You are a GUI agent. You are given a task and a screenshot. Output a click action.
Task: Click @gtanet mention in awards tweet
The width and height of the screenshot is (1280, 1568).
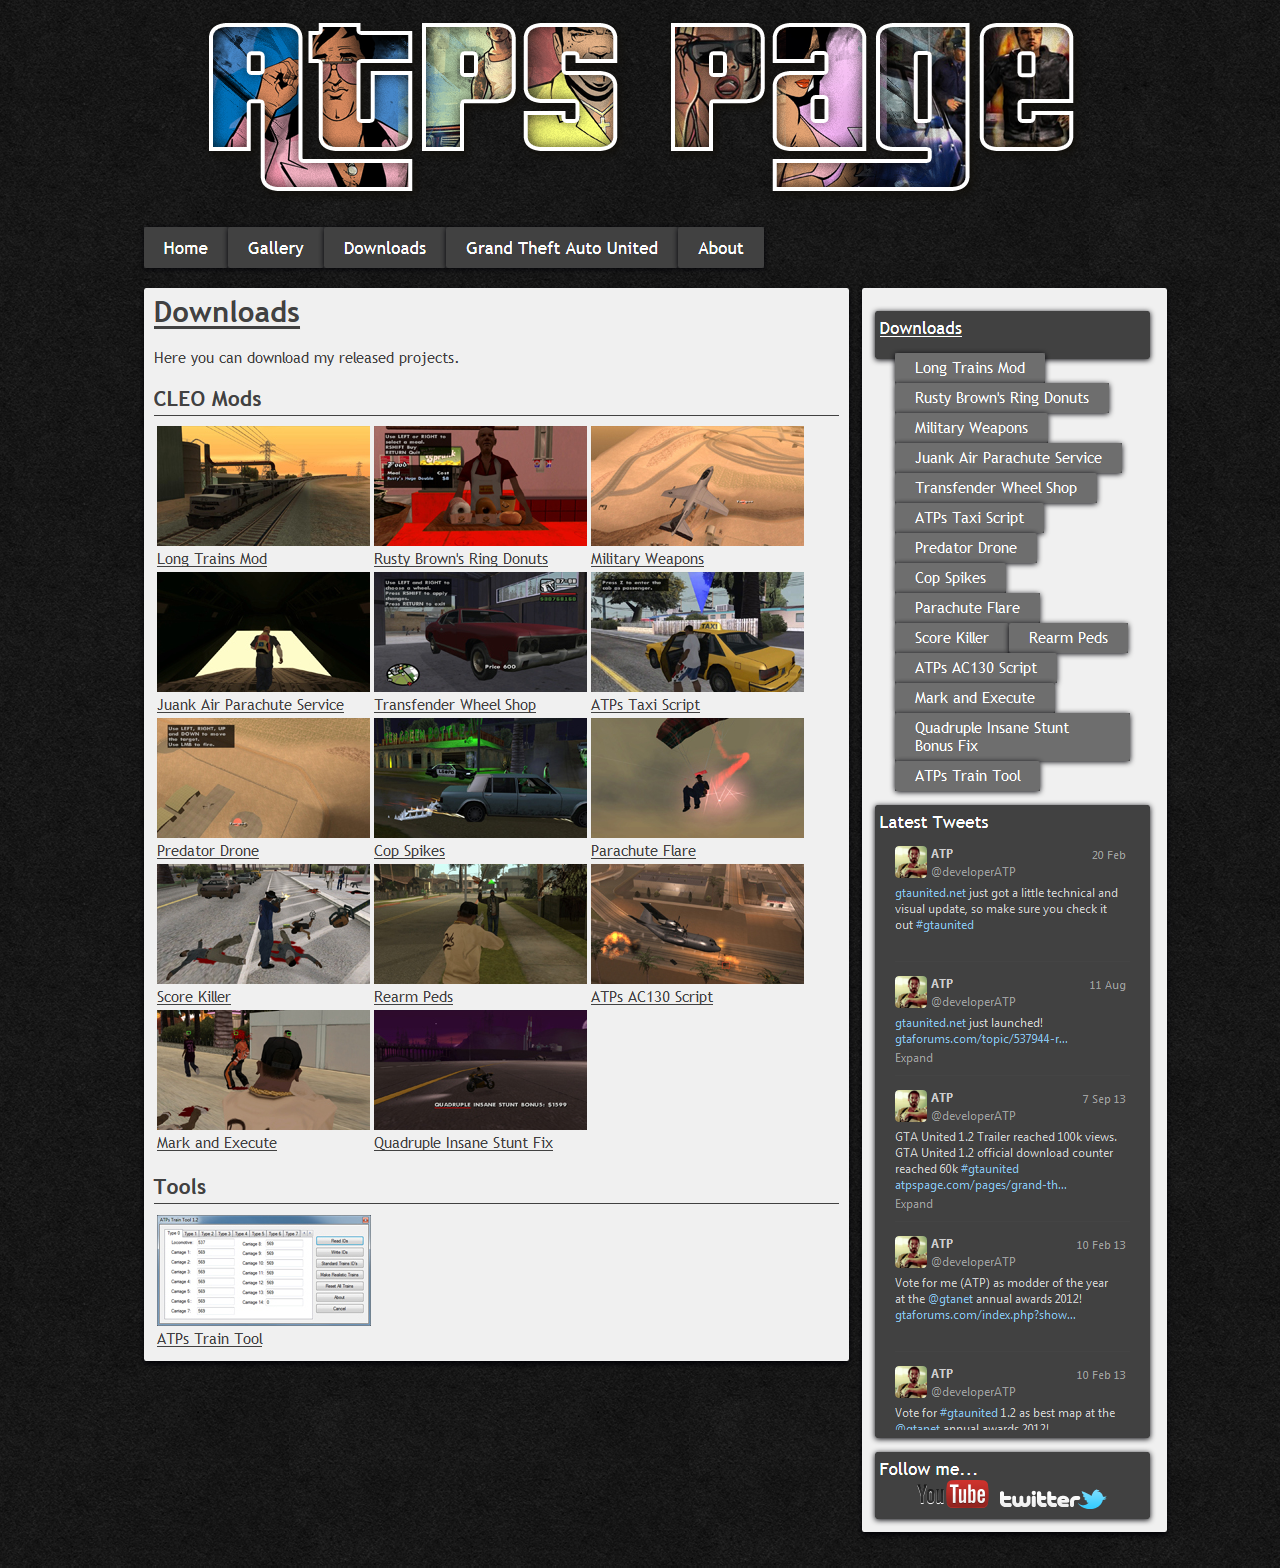951,1299
